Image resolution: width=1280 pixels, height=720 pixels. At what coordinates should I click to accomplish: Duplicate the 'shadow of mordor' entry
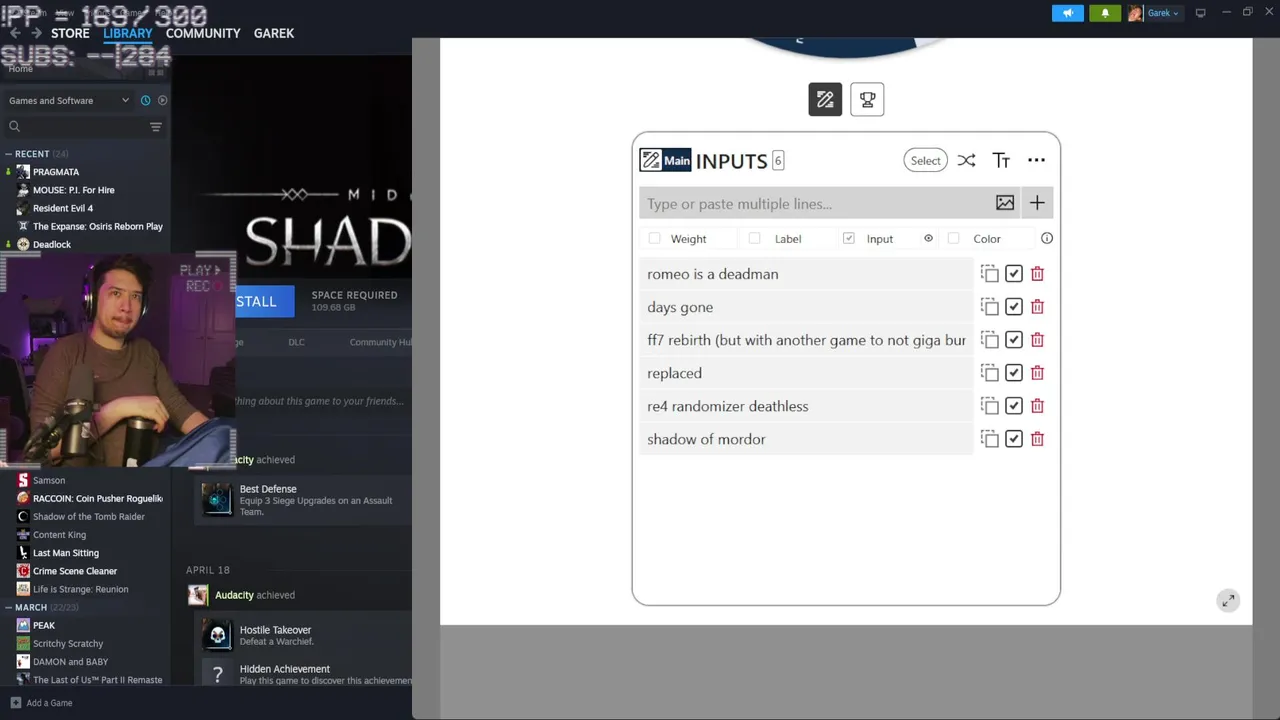point(989,438)
